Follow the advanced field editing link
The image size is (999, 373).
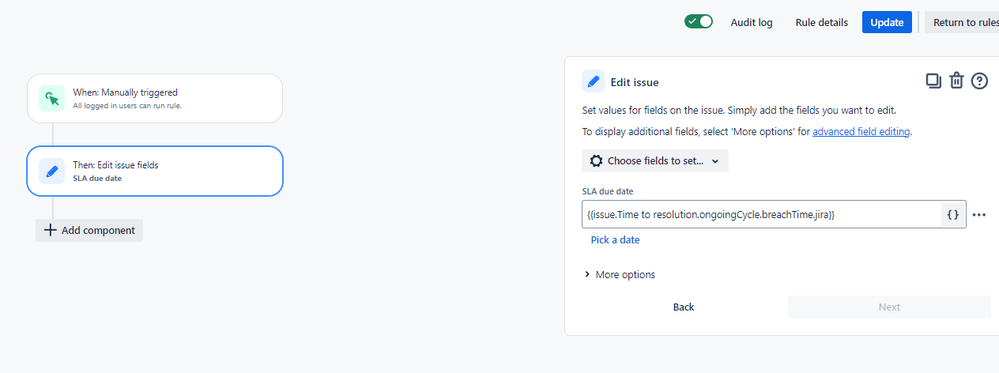point(861,132)
